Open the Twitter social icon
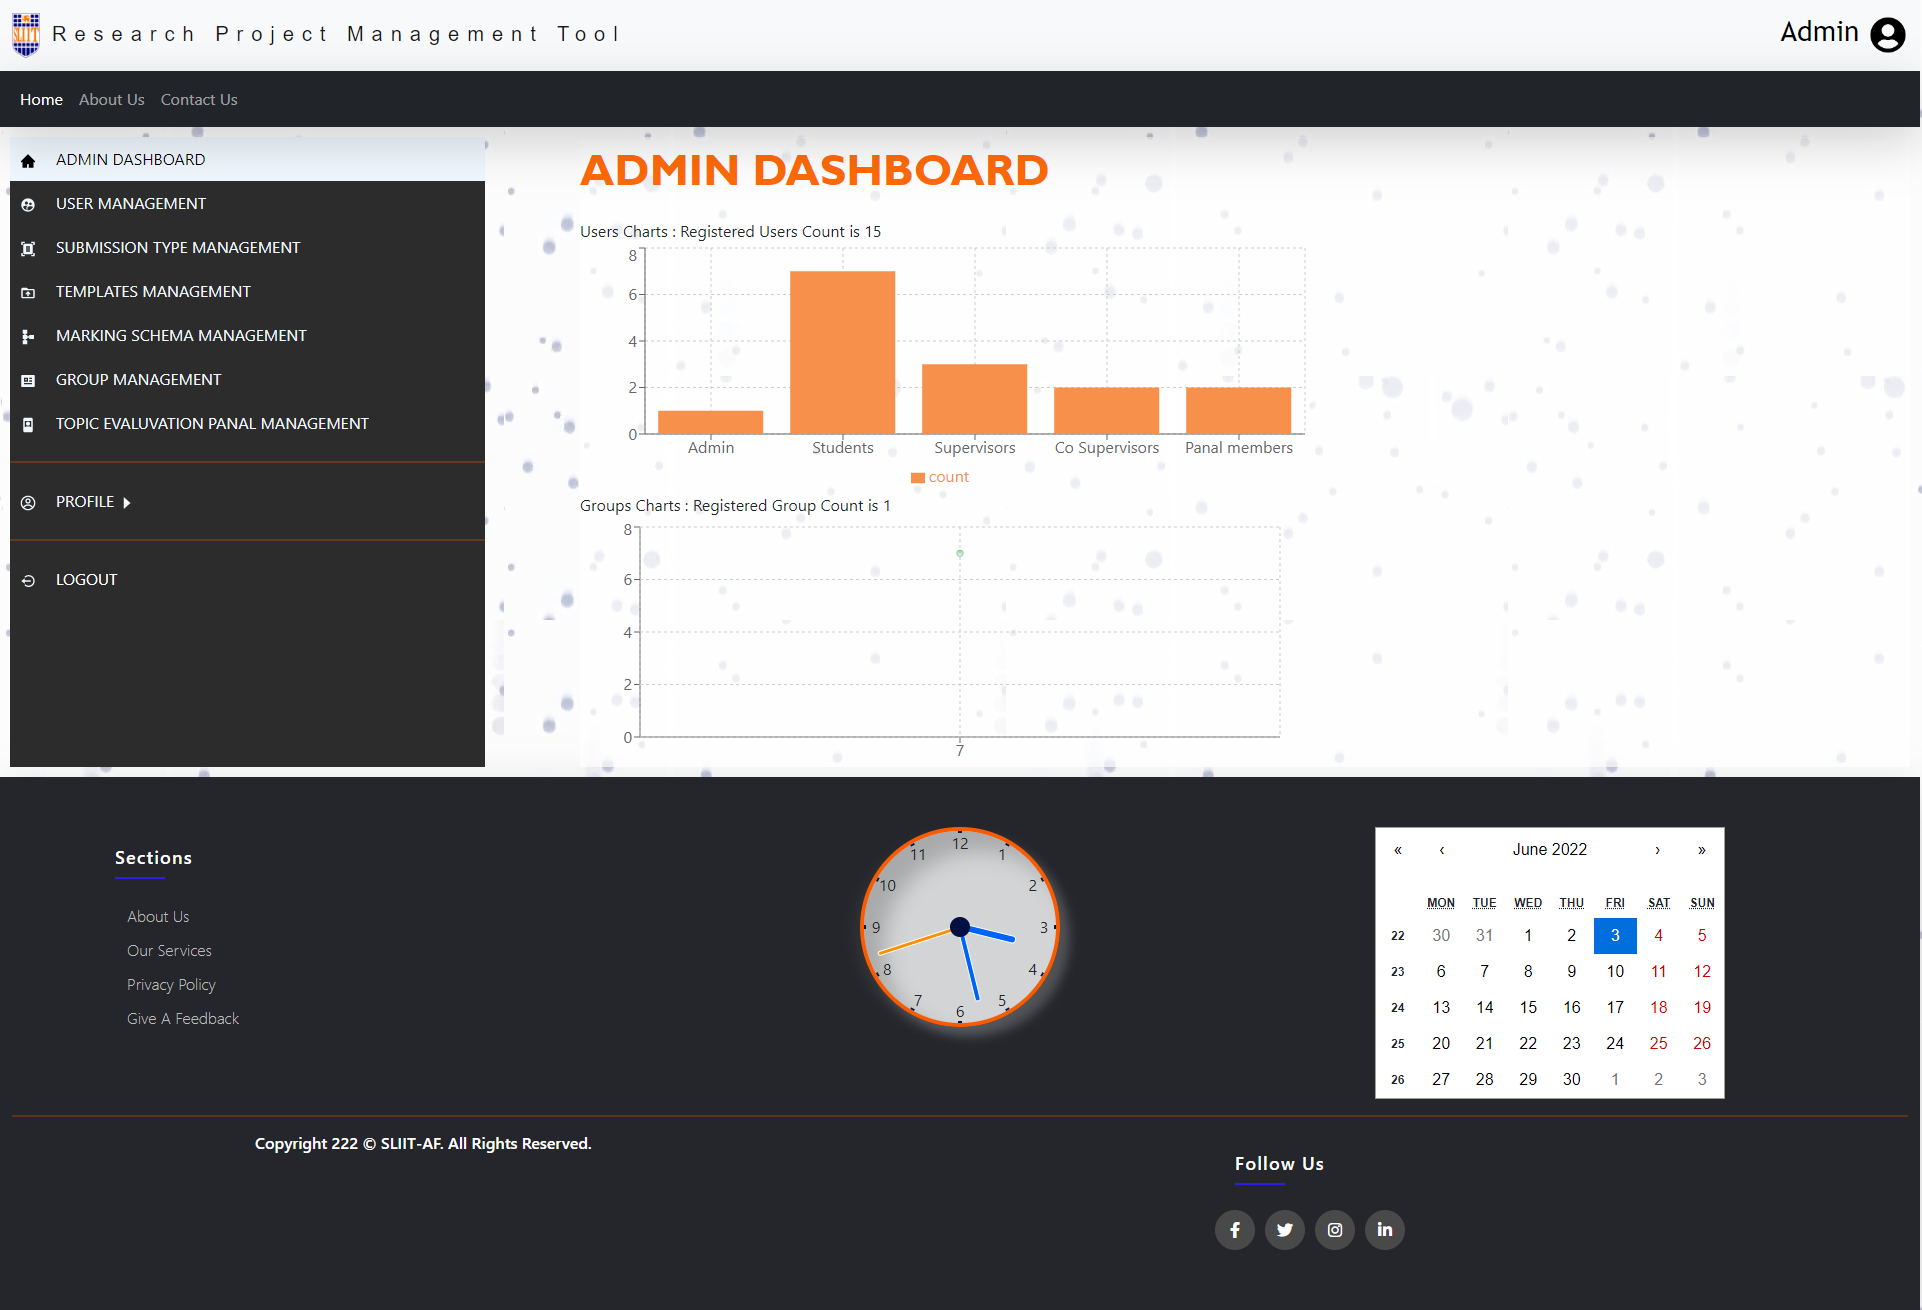The height and width of the screenshot is (1310, 1922). [x=1285, y=1230]
